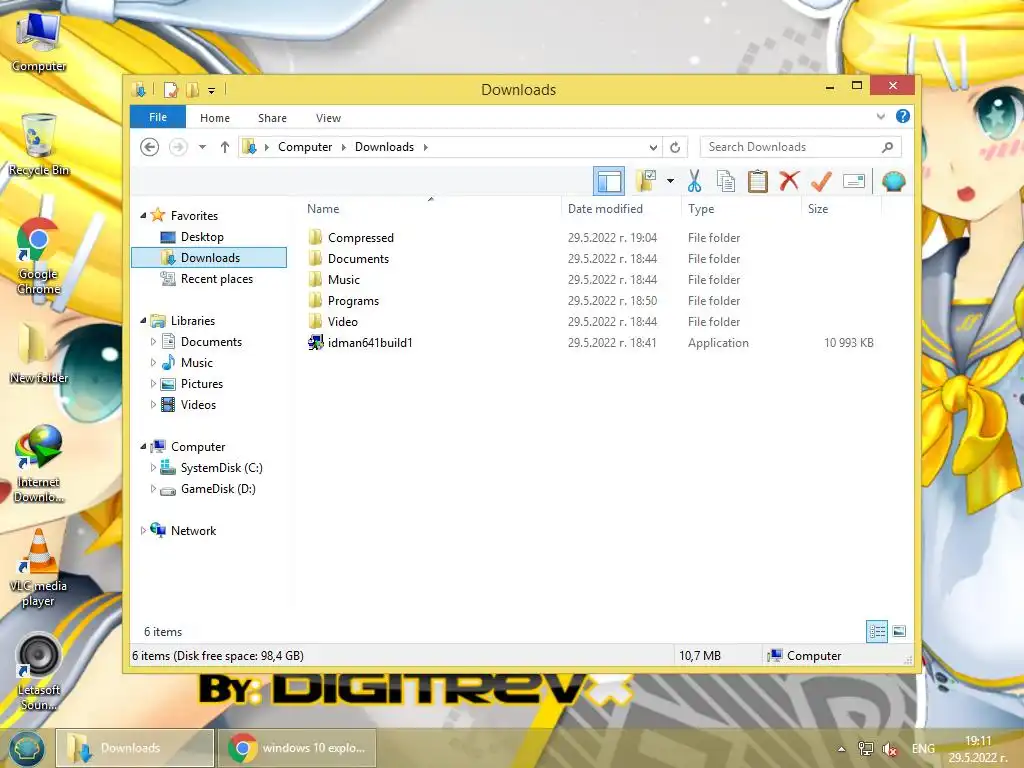Collapse the Computer tree group

[x=143, y=447]
